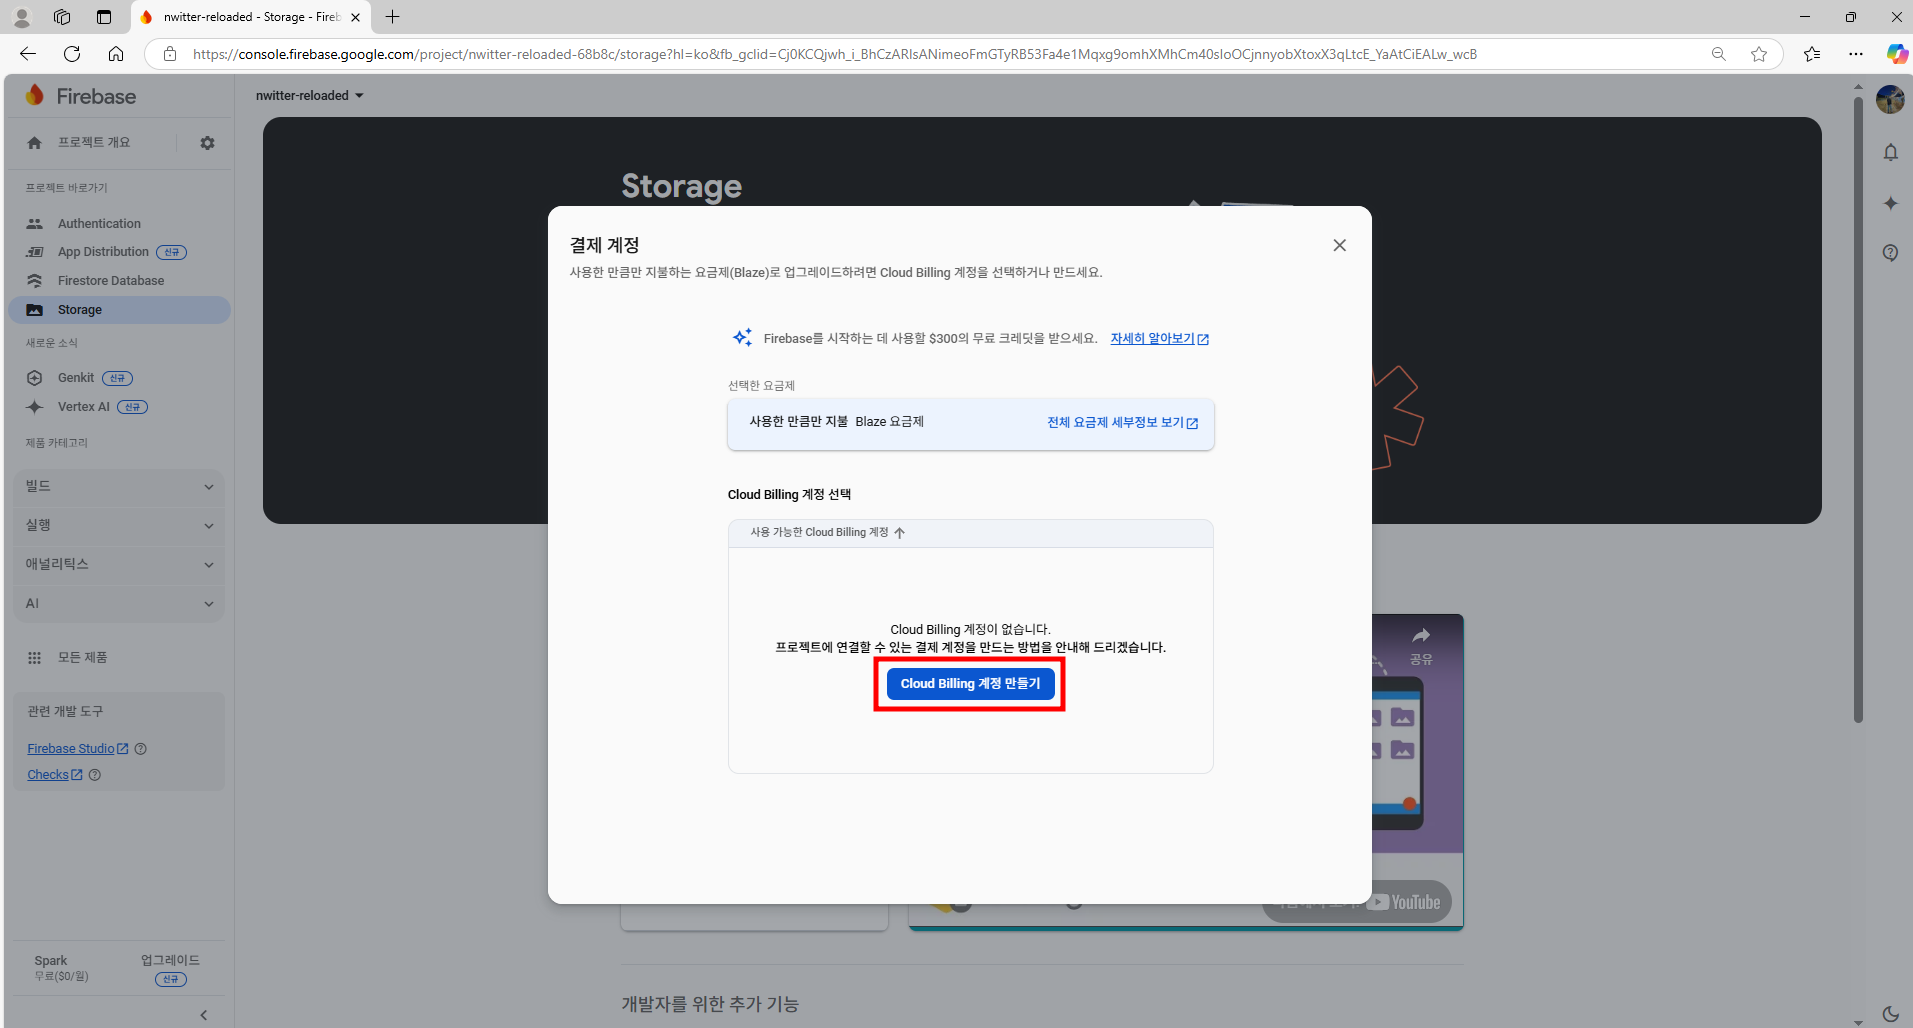Expand the AI category
The height and width of the screenshot is (1028, 1913).
point(119,603)
